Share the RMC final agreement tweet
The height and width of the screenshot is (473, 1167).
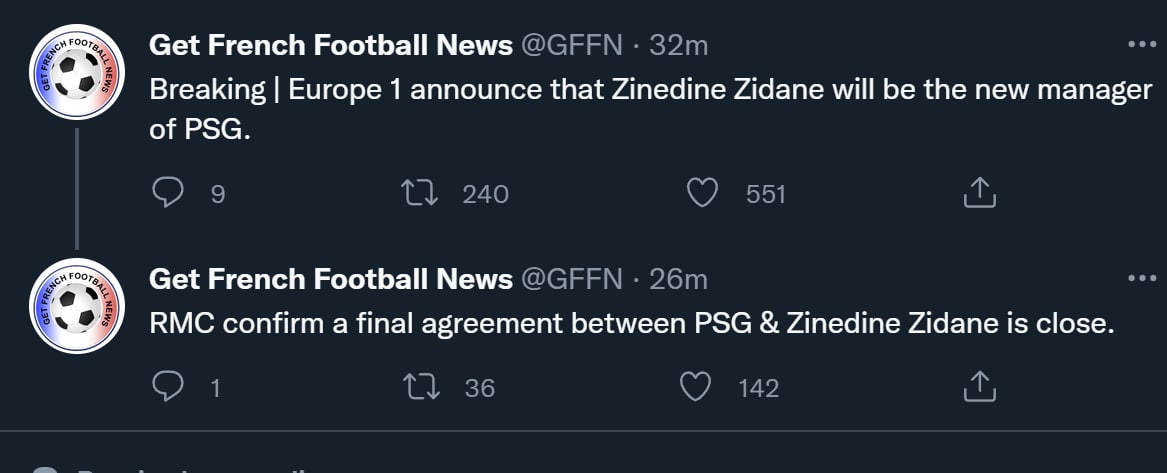coord(980,387)
